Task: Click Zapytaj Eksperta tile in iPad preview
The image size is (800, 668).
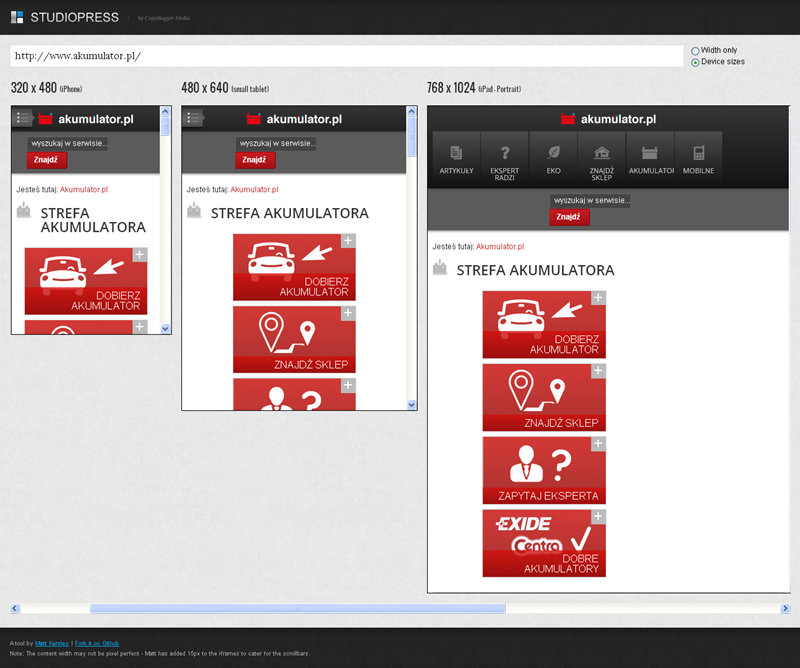Action: [543, 470]
